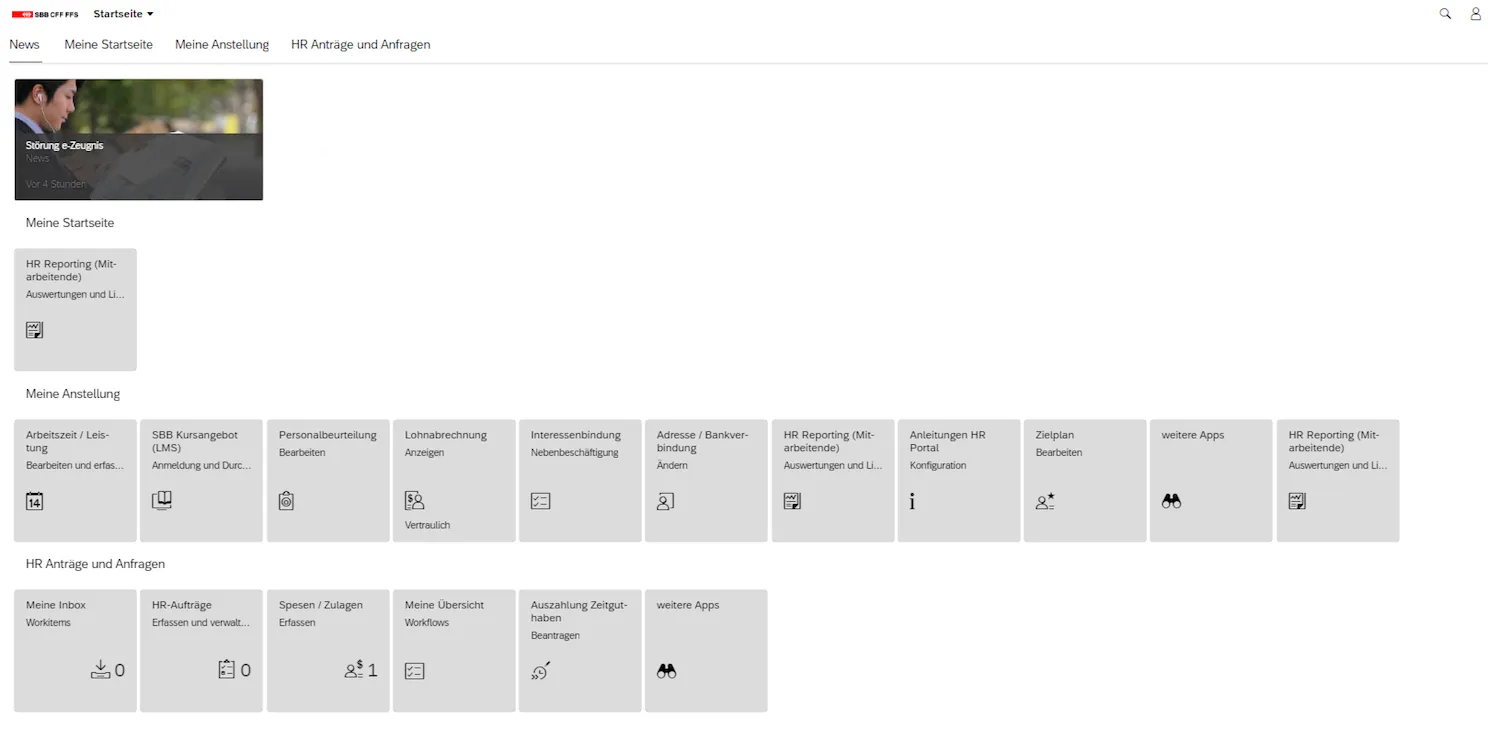Open the user profile icon
The image size is (1500, 729).
click(1475, 14)
